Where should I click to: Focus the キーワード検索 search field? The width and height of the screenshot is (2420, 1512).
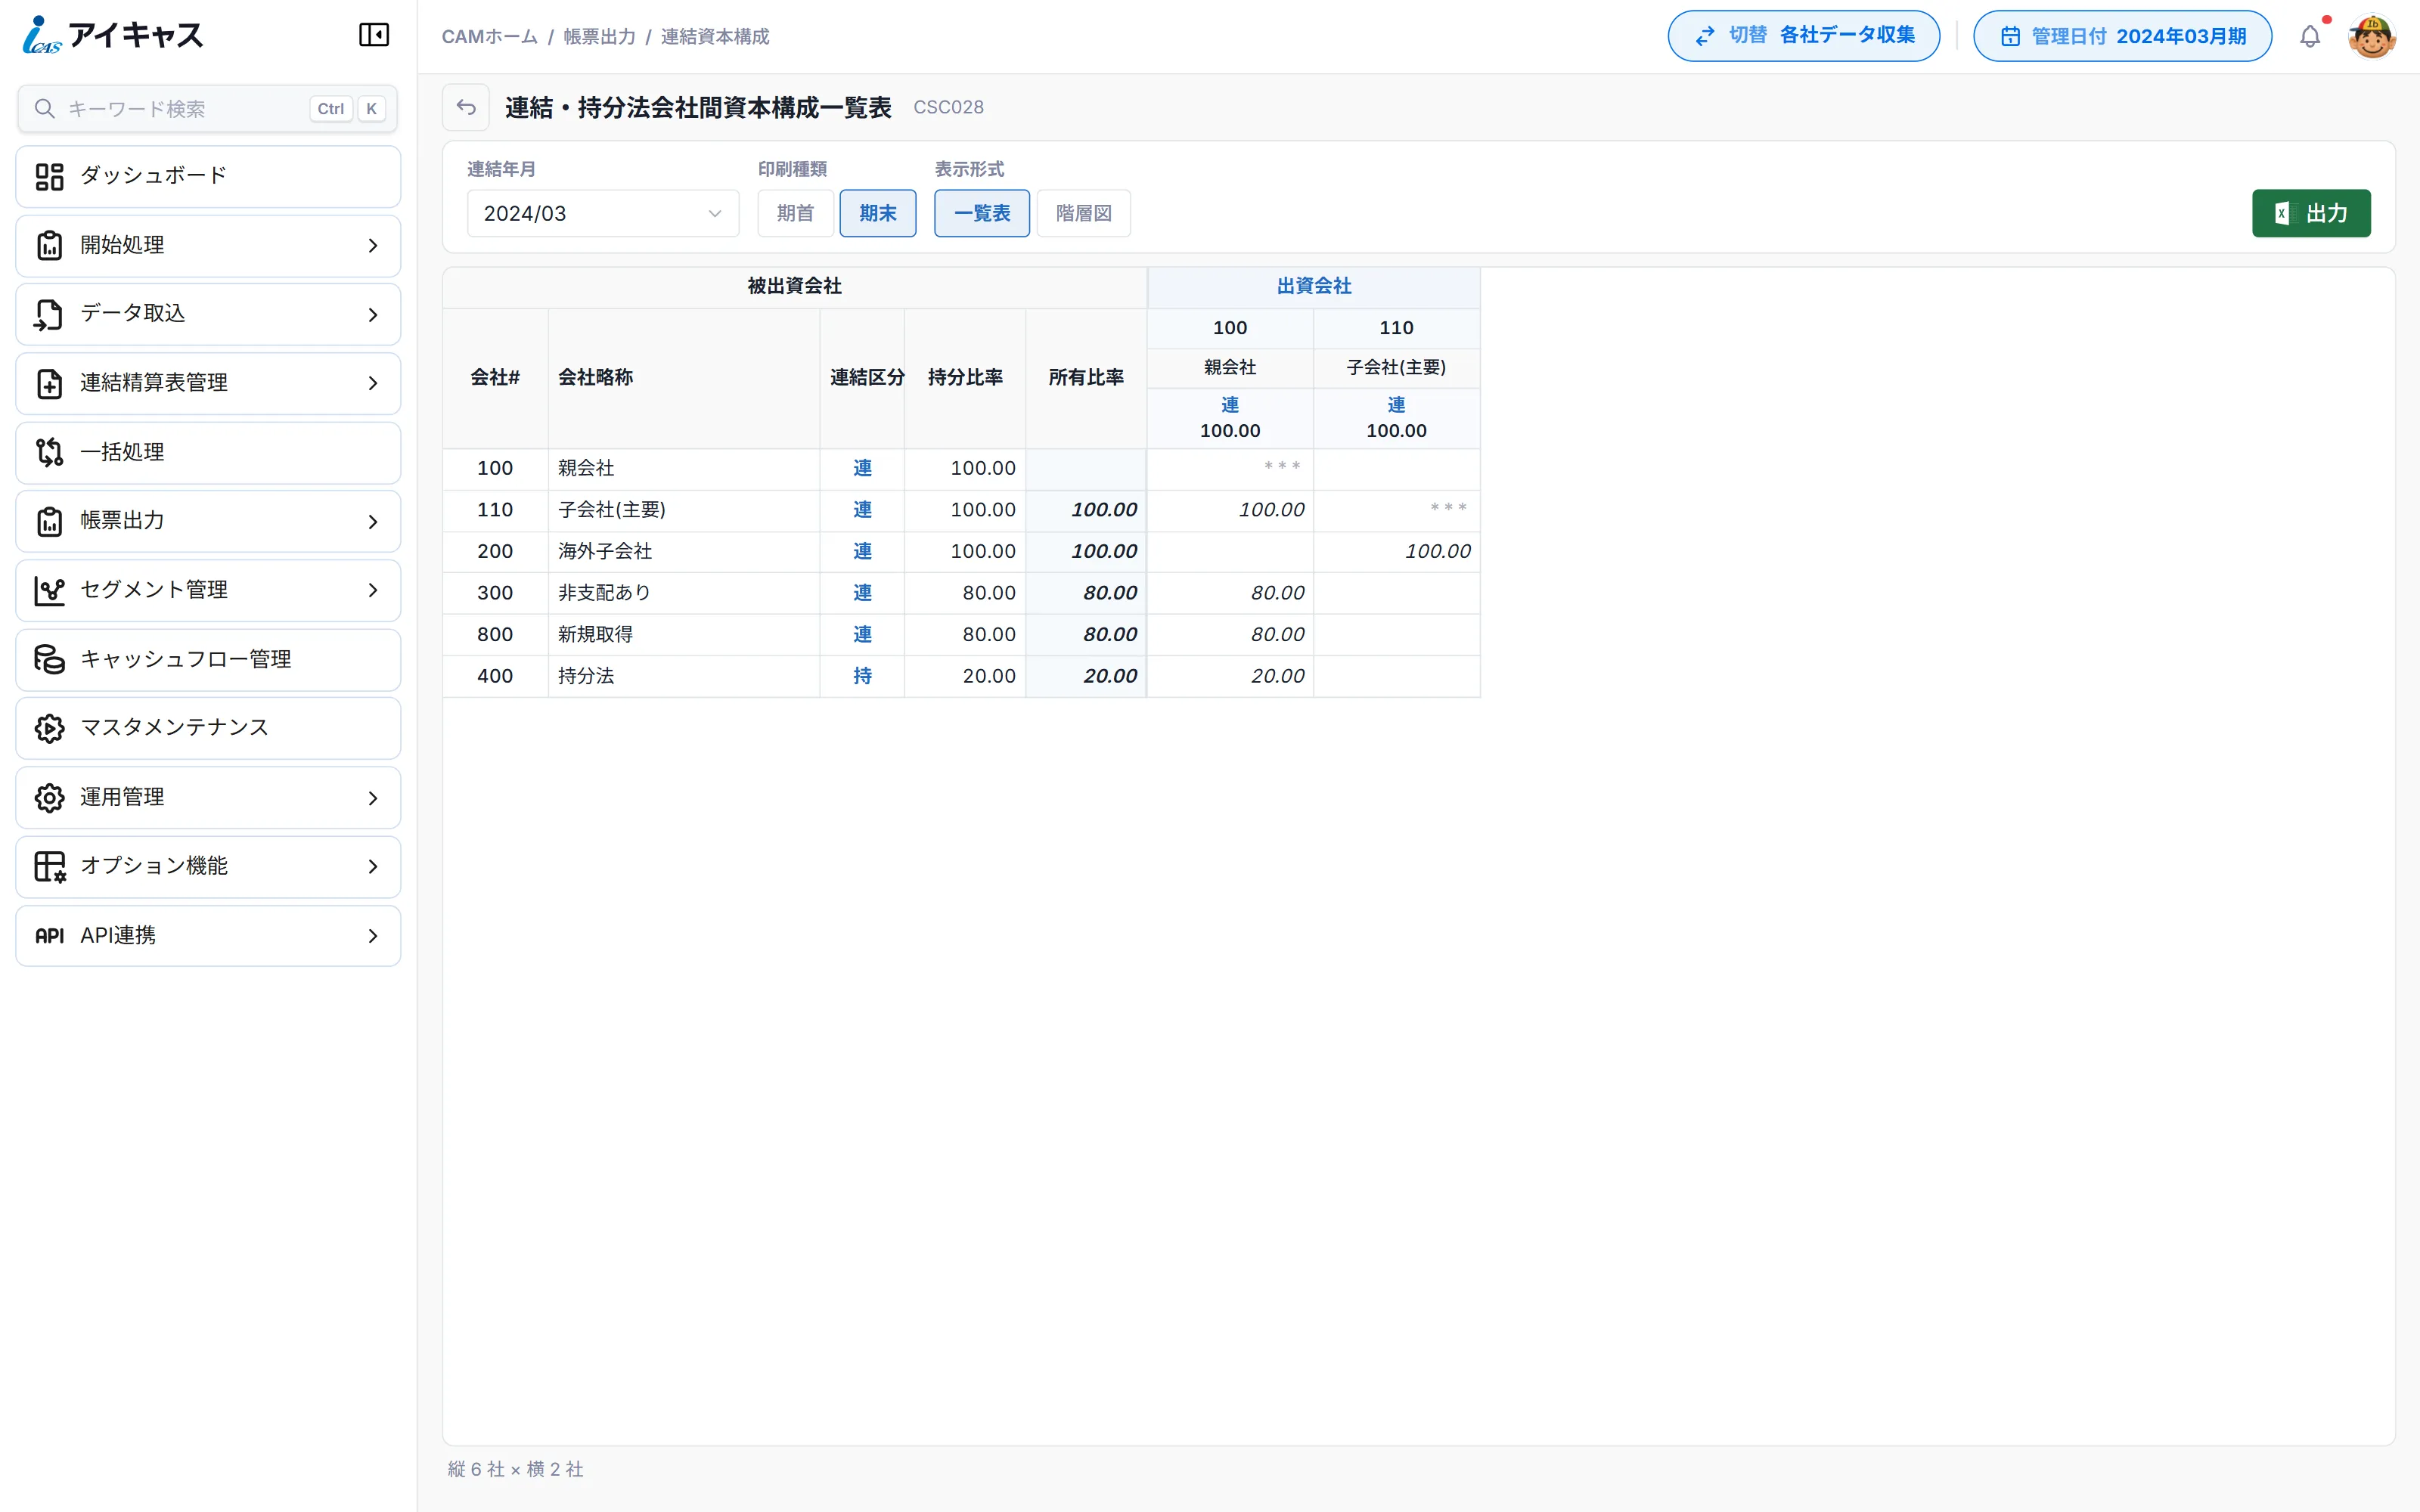point(208,108)
